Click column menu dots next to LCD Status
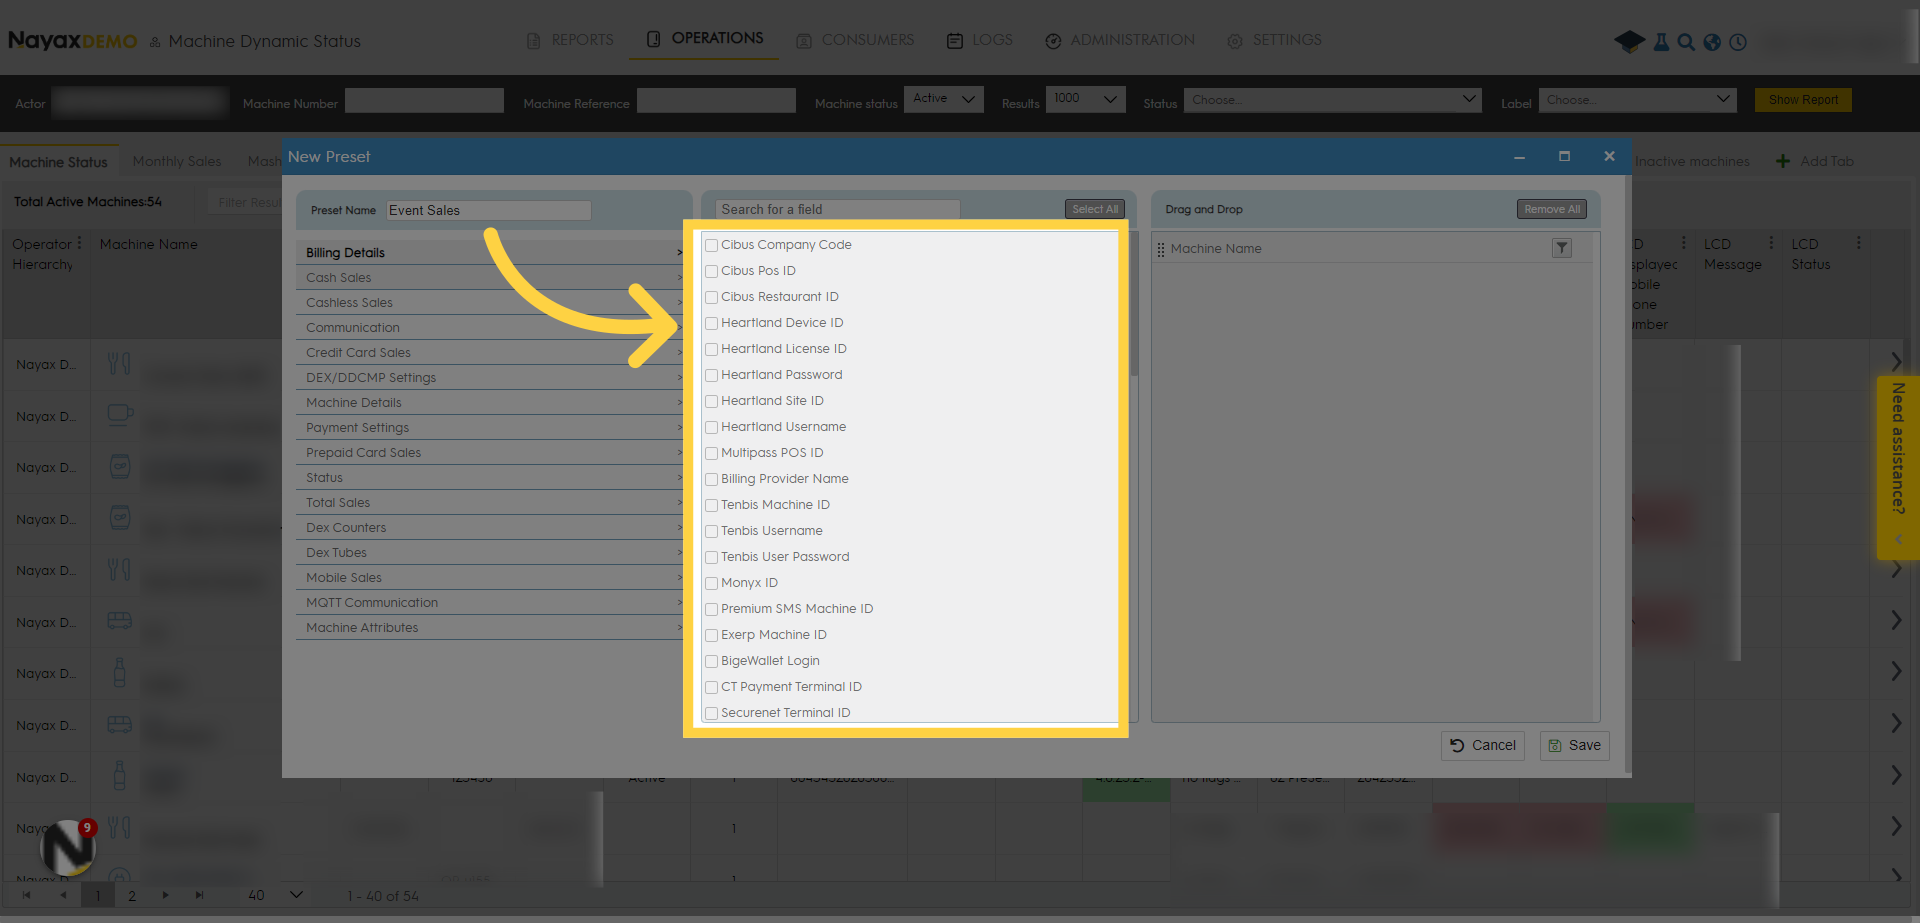 pyautogui.click(x=1858, y=243)
